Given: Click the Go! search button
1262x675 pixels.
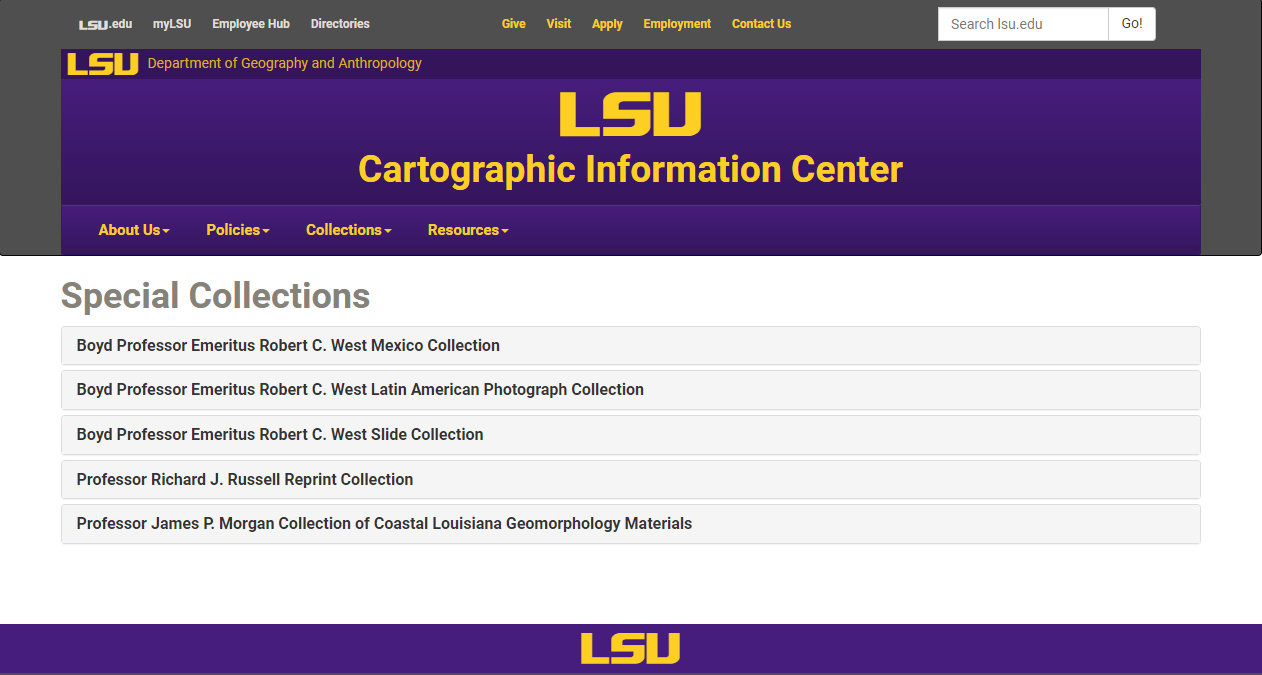Looking at the screenshot, I should pos(1132,24).
